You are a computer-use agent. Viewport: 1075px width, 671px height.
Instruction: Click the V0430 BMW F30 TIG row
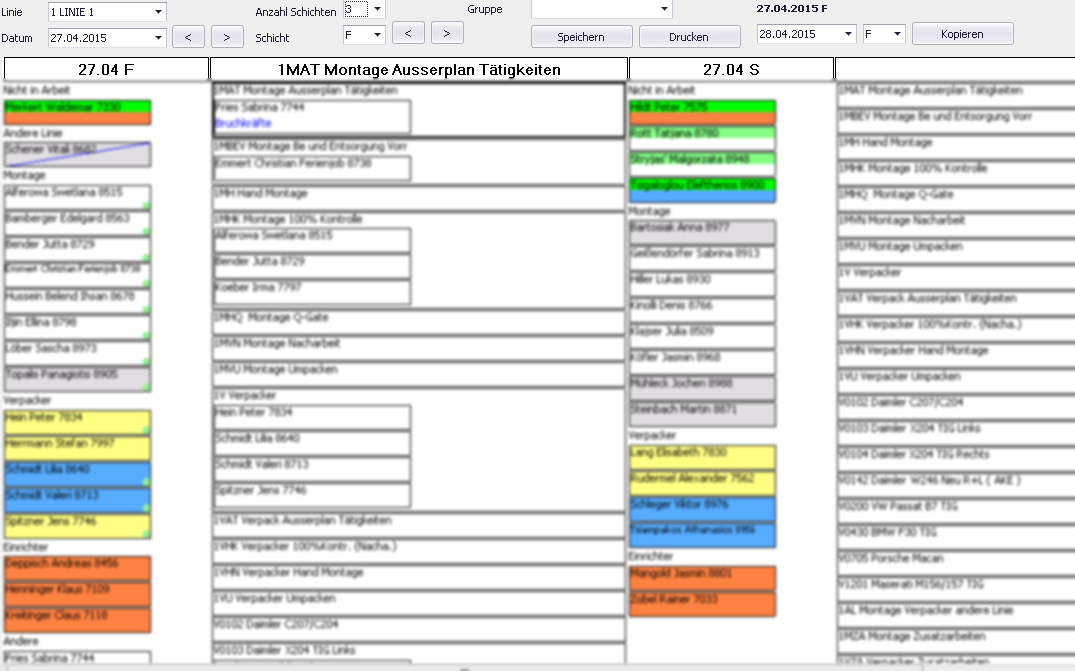956,538
